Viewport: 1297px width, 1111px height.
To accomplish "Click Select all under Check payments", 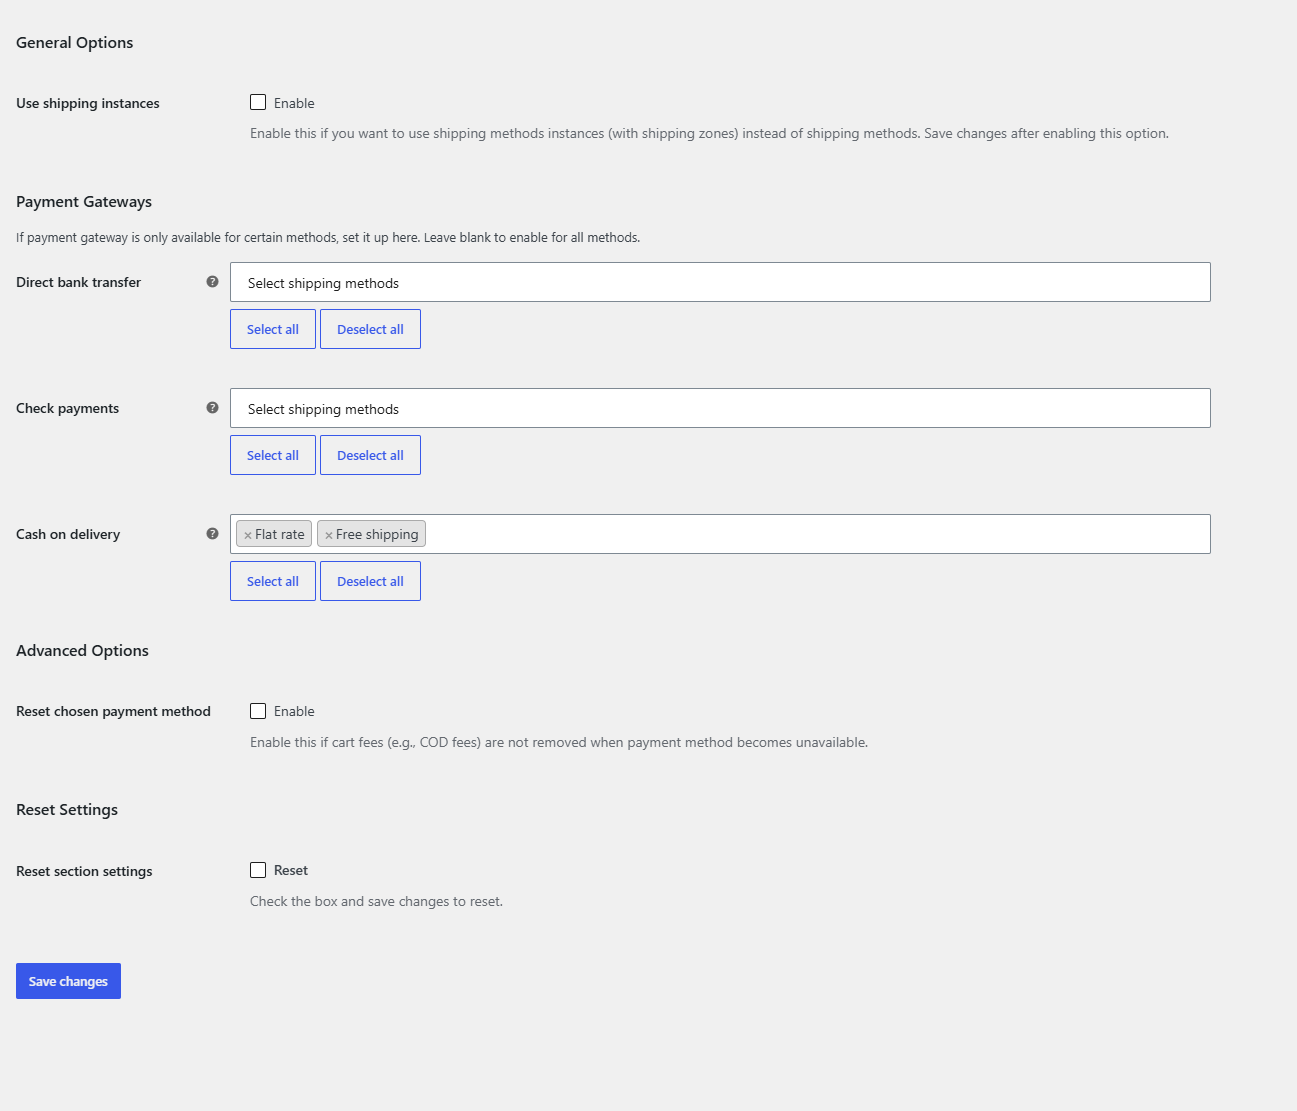I will click(x=273, y=455).
